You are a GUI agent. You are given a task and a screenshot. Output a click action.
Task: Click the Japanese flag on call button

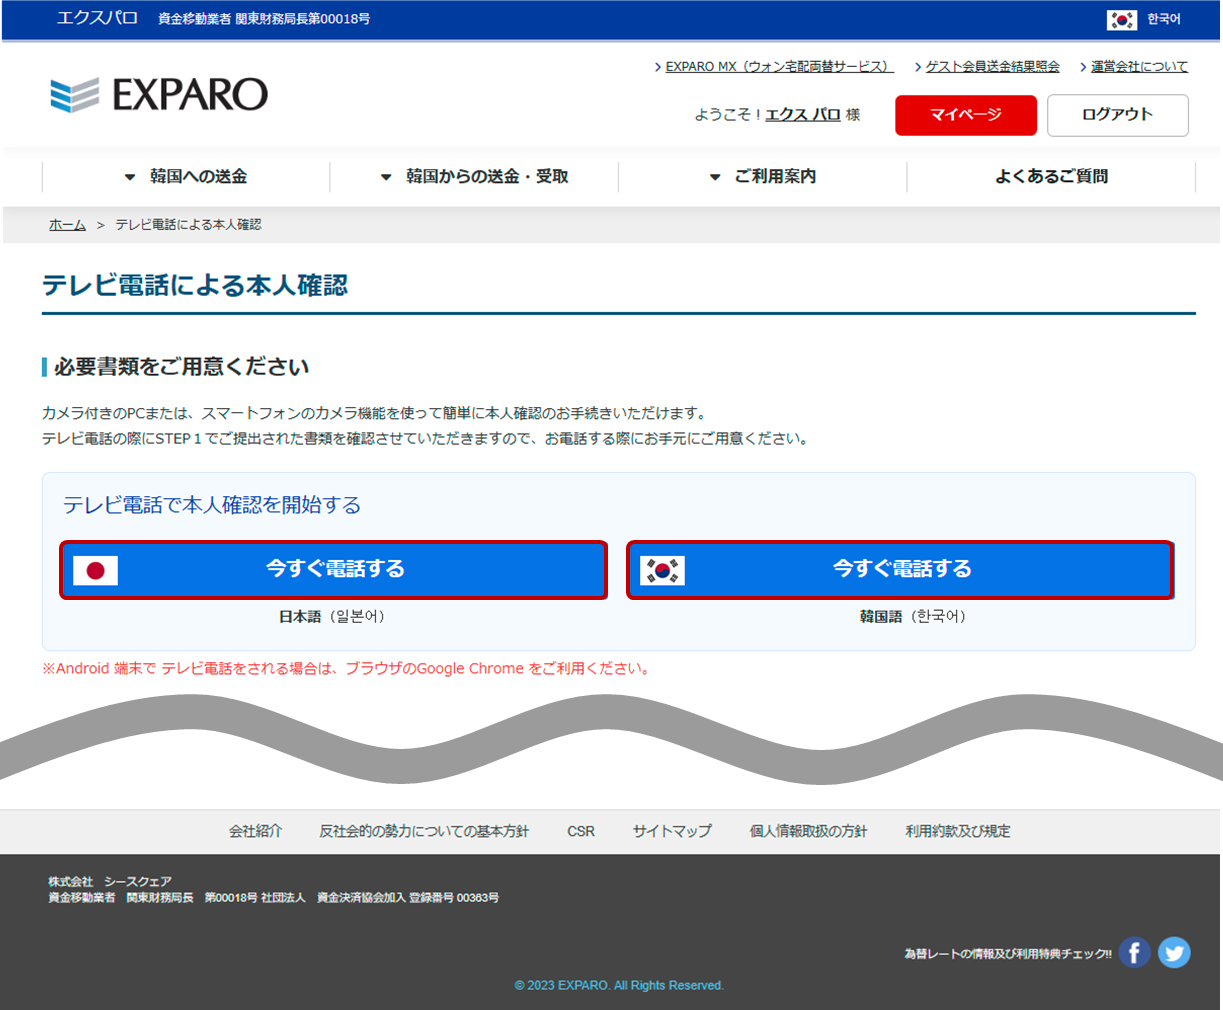pos(96,570)
